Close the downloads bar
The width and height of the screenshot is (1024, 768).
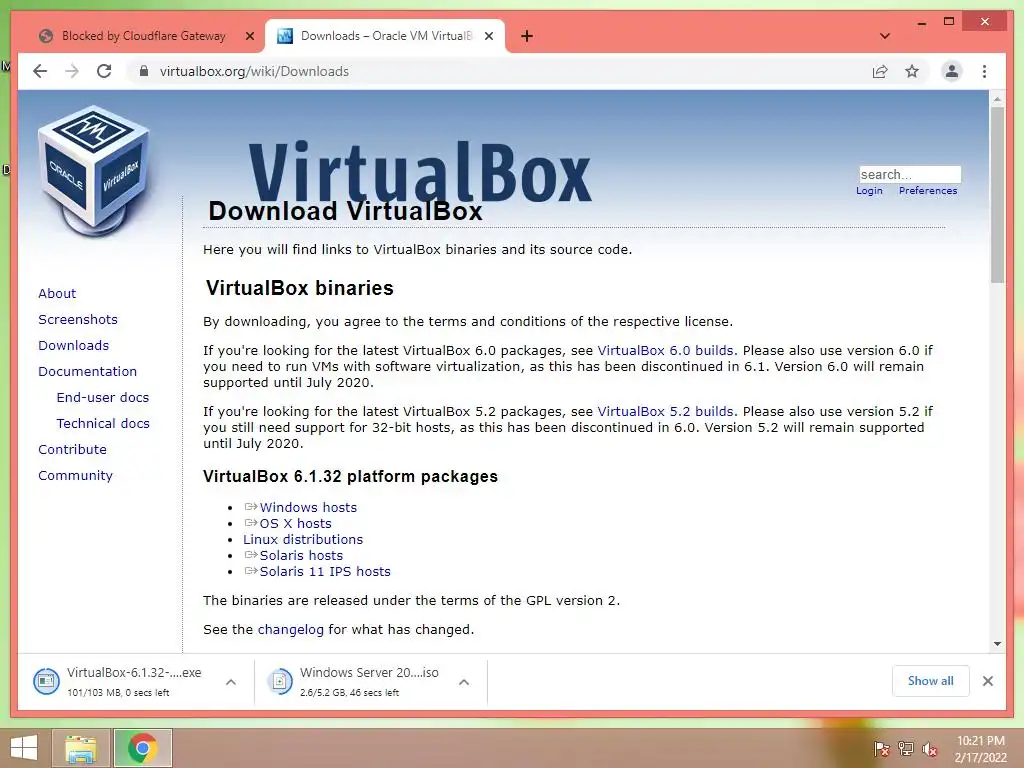pos(987,681)
